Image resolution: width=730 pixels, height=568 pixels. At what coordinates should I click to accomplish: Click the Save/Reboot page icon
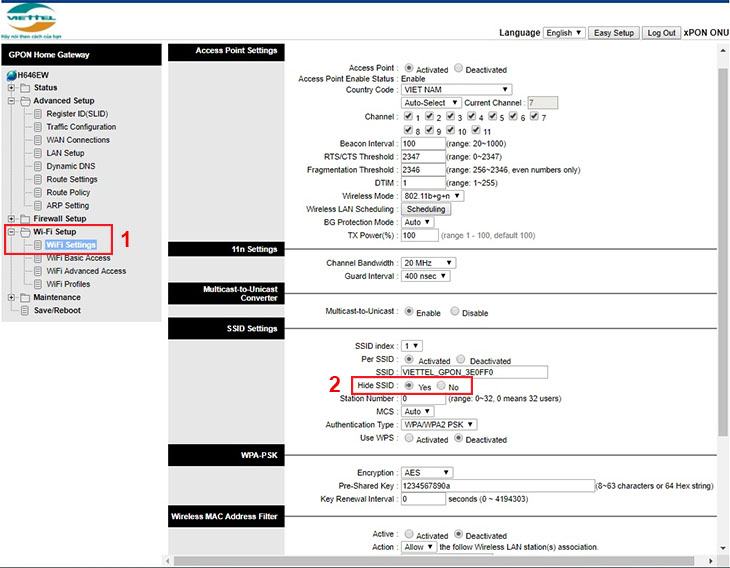coord(25,311)
